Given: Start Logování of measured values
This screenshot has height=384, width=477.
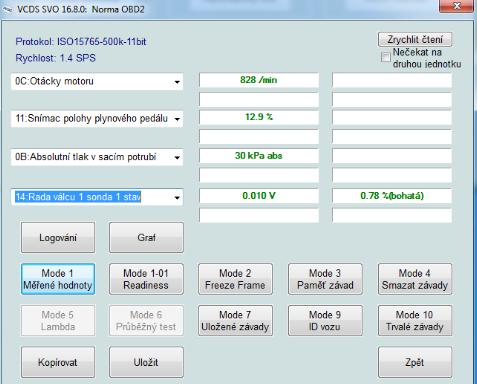Looking at the screenshot, I should click(58, 238).
